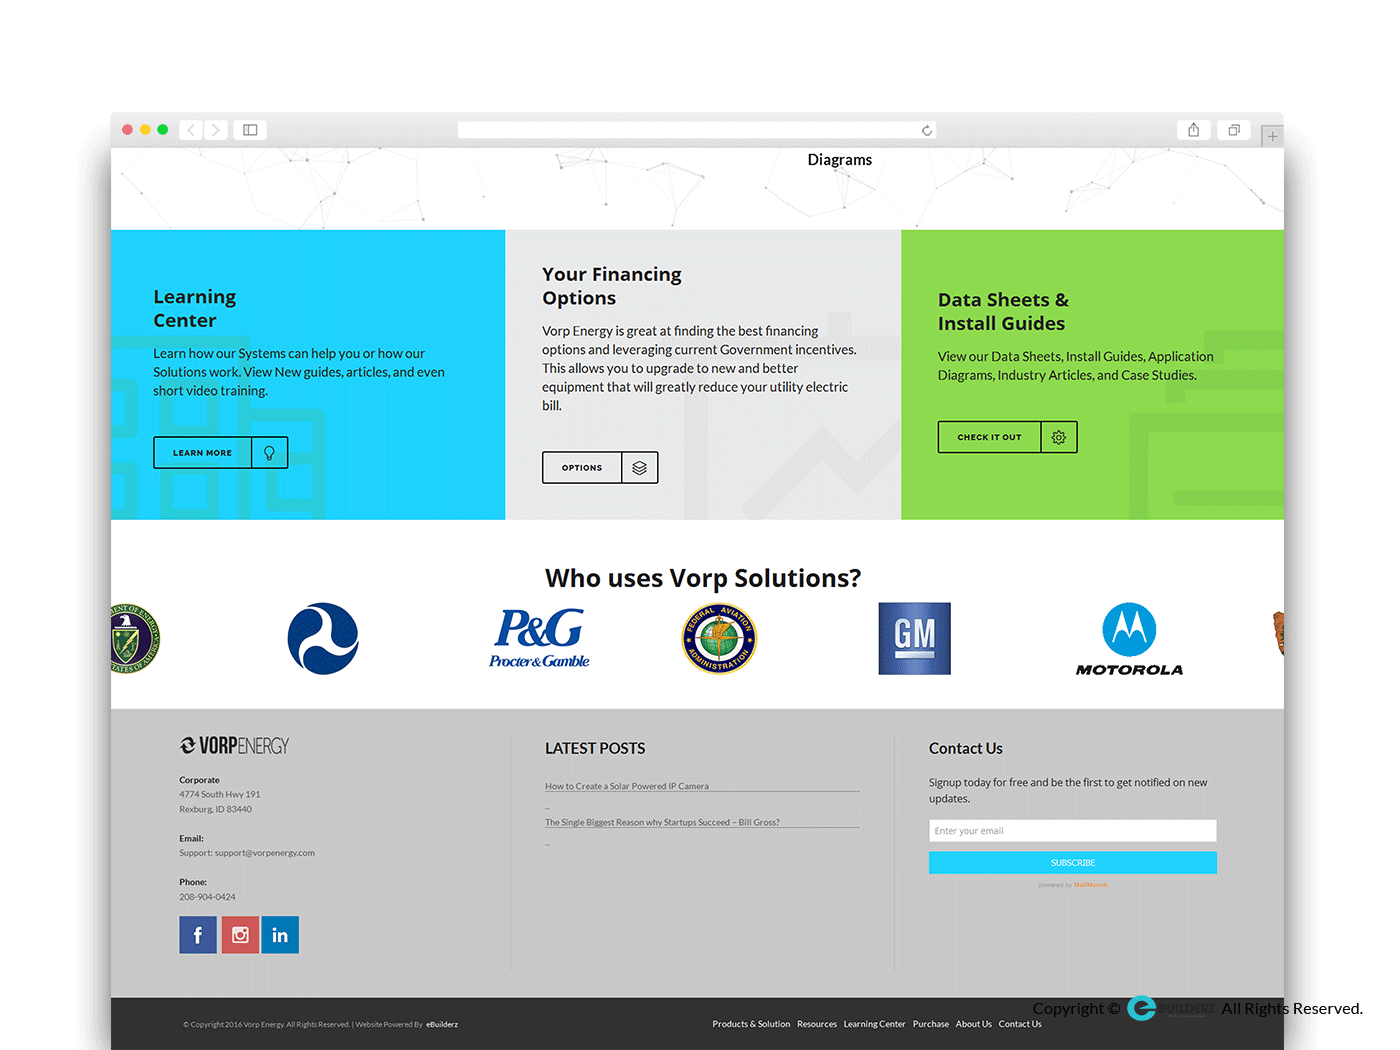Viewport: 1400px width, 1050px height.
Task: Open the LinkedIn social icon
Action: [280, 935]
